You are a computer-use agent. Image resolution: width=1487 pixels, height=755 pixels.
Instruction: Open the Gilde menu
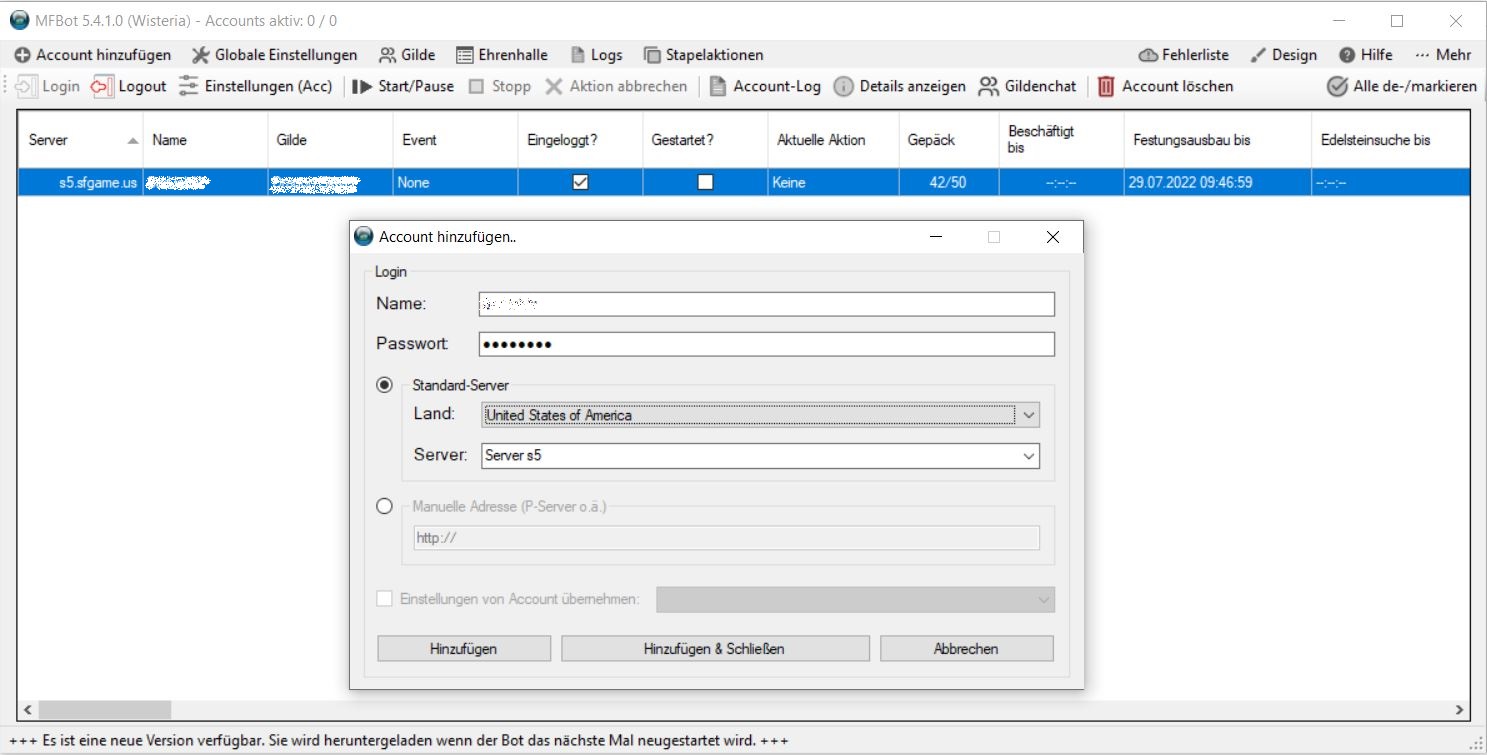point(407,55)
